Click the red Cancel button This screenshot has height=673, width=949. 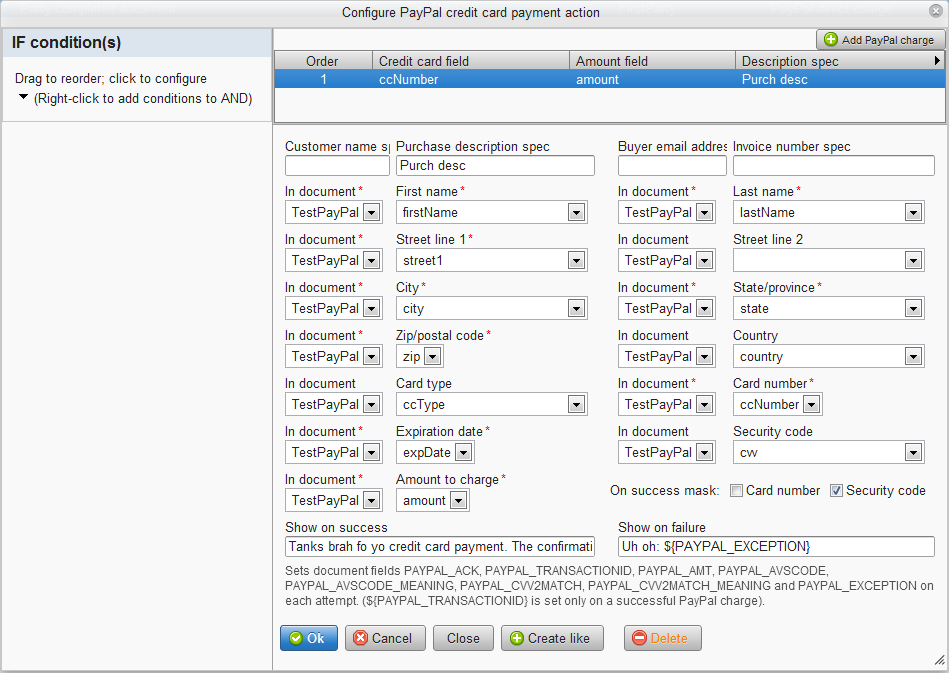(385, 638)
